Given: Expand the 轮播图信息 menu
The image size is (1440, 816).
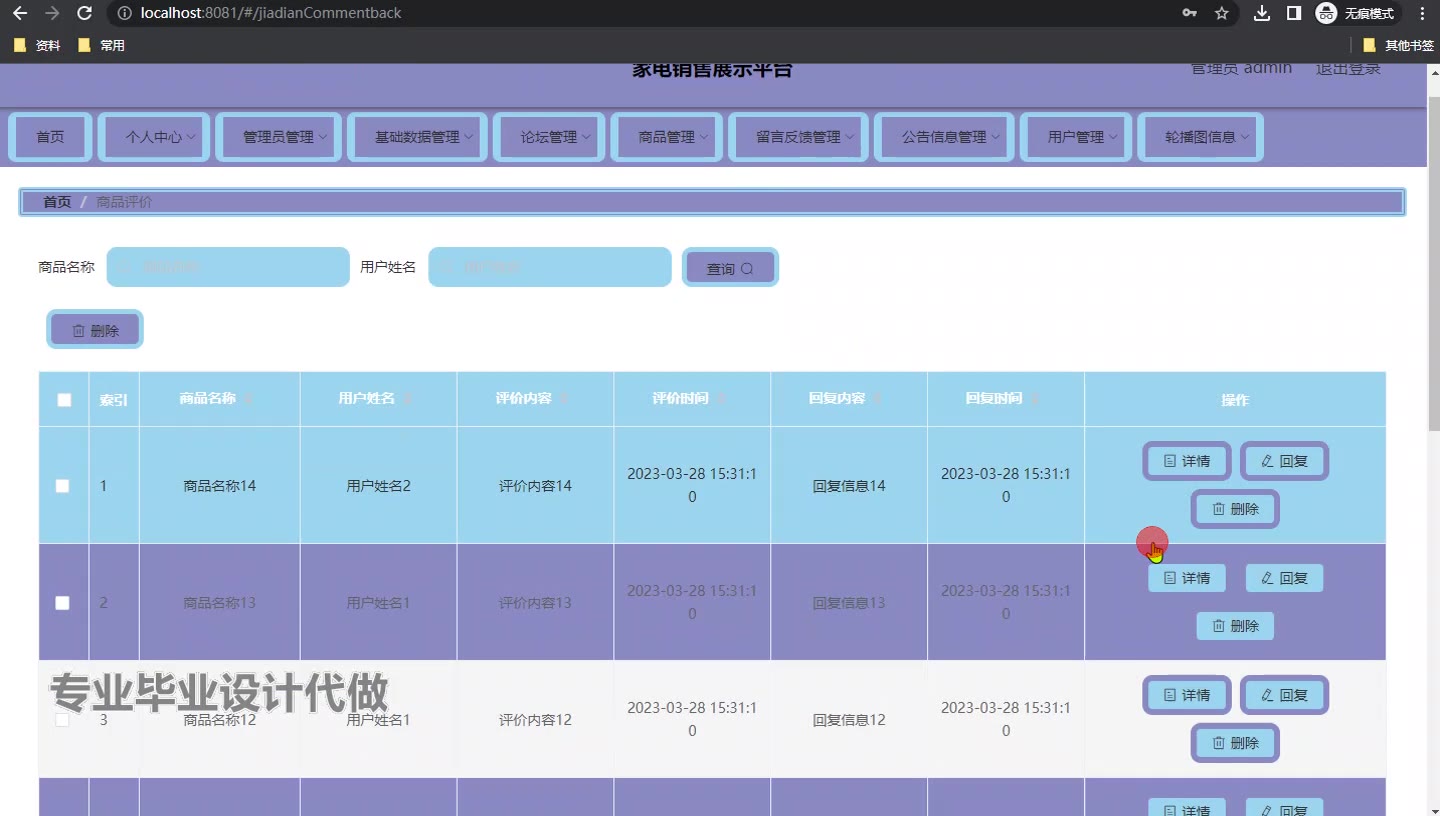Looking at the screenshot, I should tap(1201, 137).
